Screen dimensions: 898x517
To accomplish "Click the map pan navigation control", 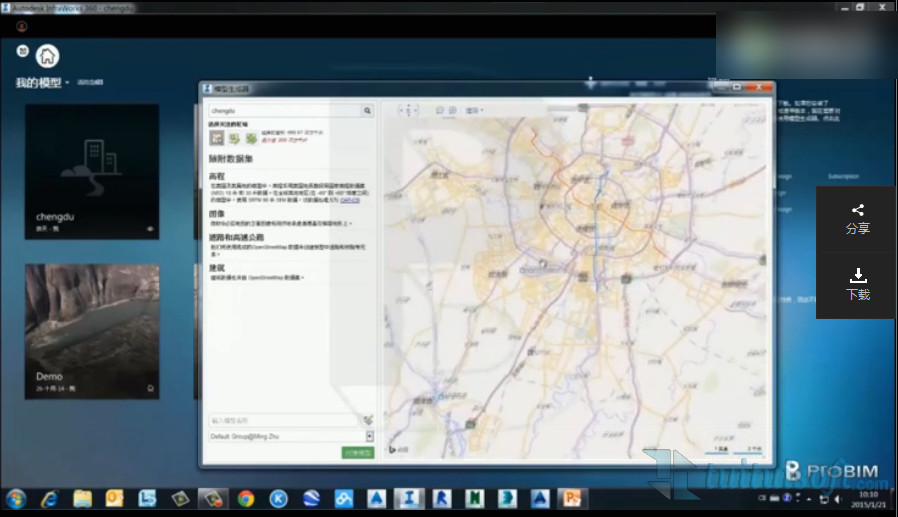I will pyautogui.click(x=408, y=111).
